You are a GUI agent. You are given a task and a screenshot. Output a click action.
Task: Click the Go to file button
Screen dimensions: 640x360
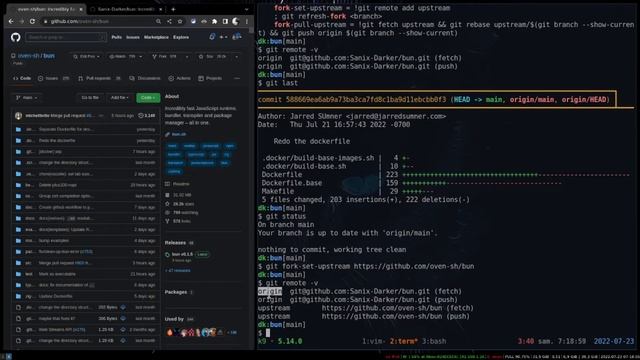pos(90,98)
